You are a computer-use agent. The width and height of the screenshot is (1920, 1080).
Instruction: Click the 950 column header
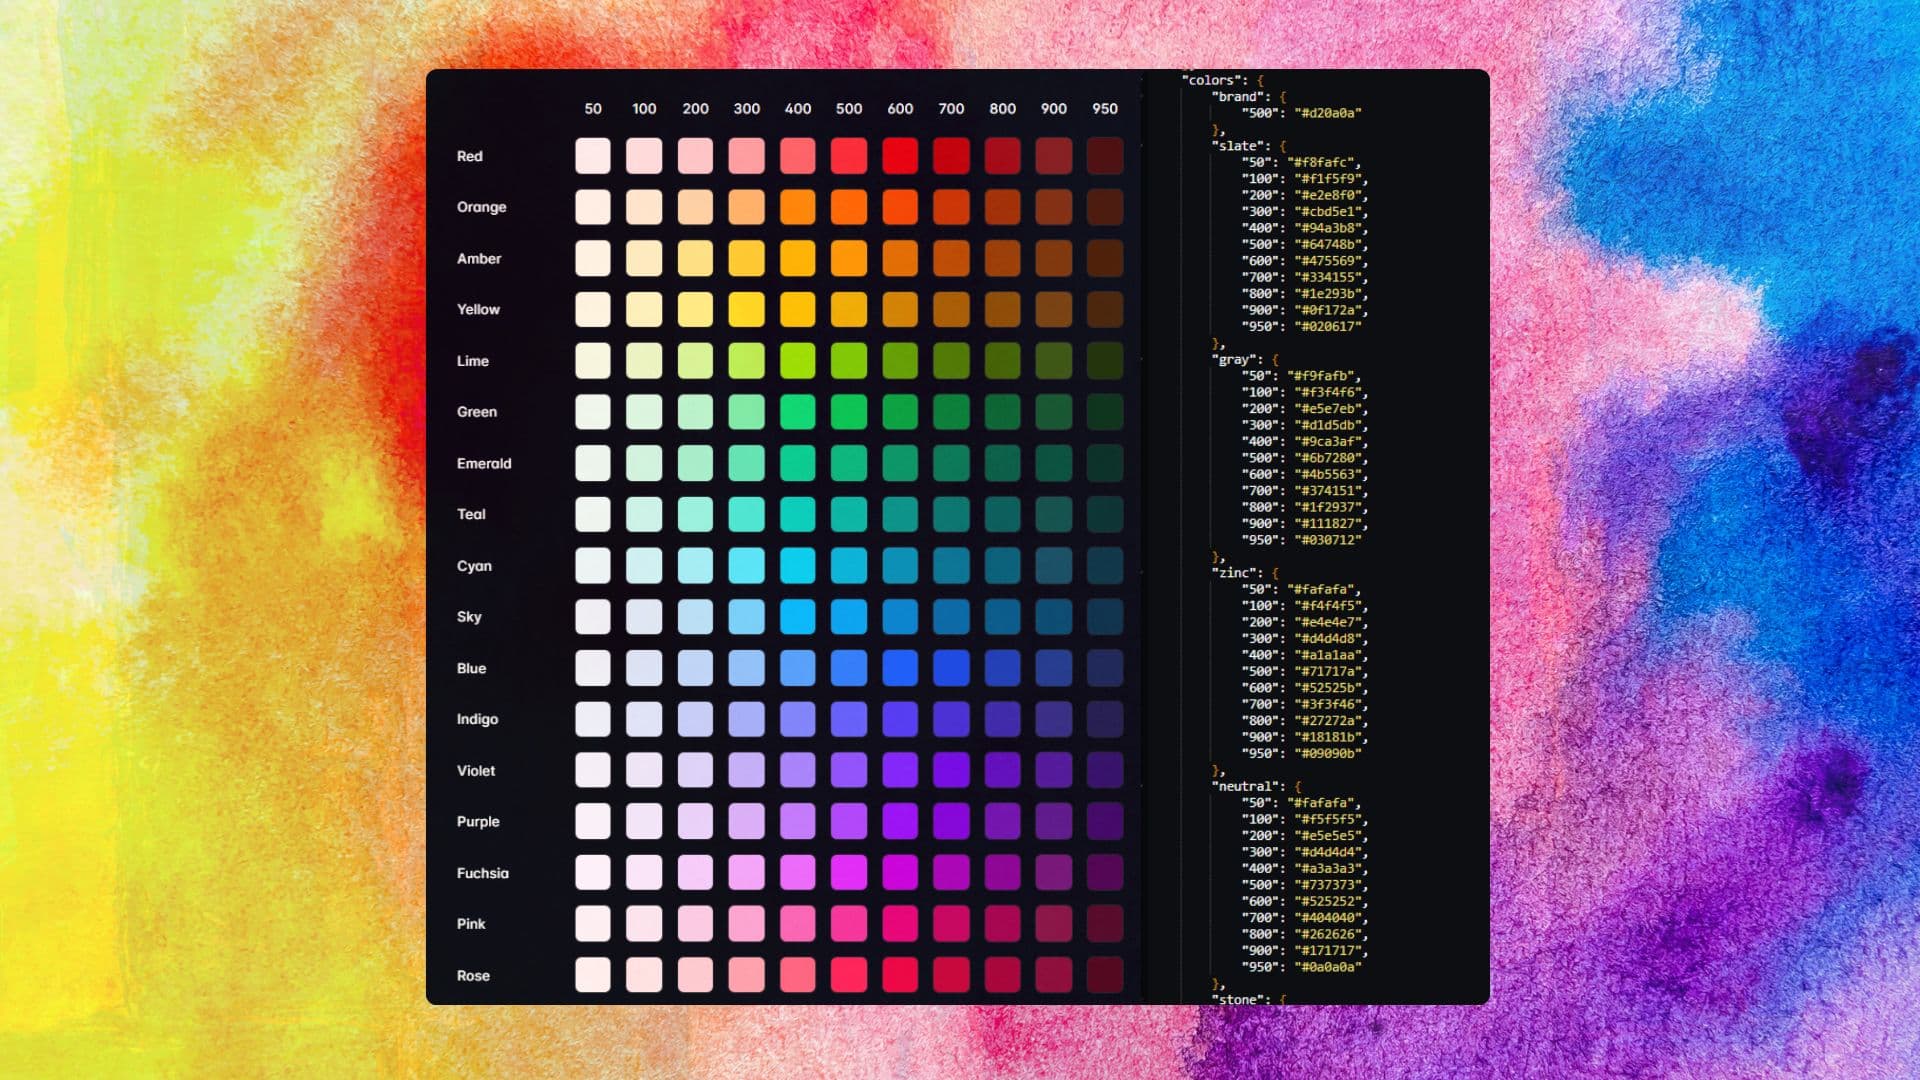pos(1105,108)
